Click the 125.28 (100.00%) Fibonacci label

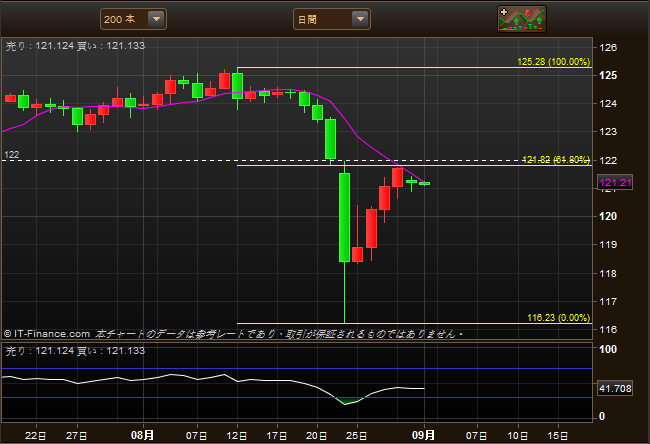tap(553, 62)
